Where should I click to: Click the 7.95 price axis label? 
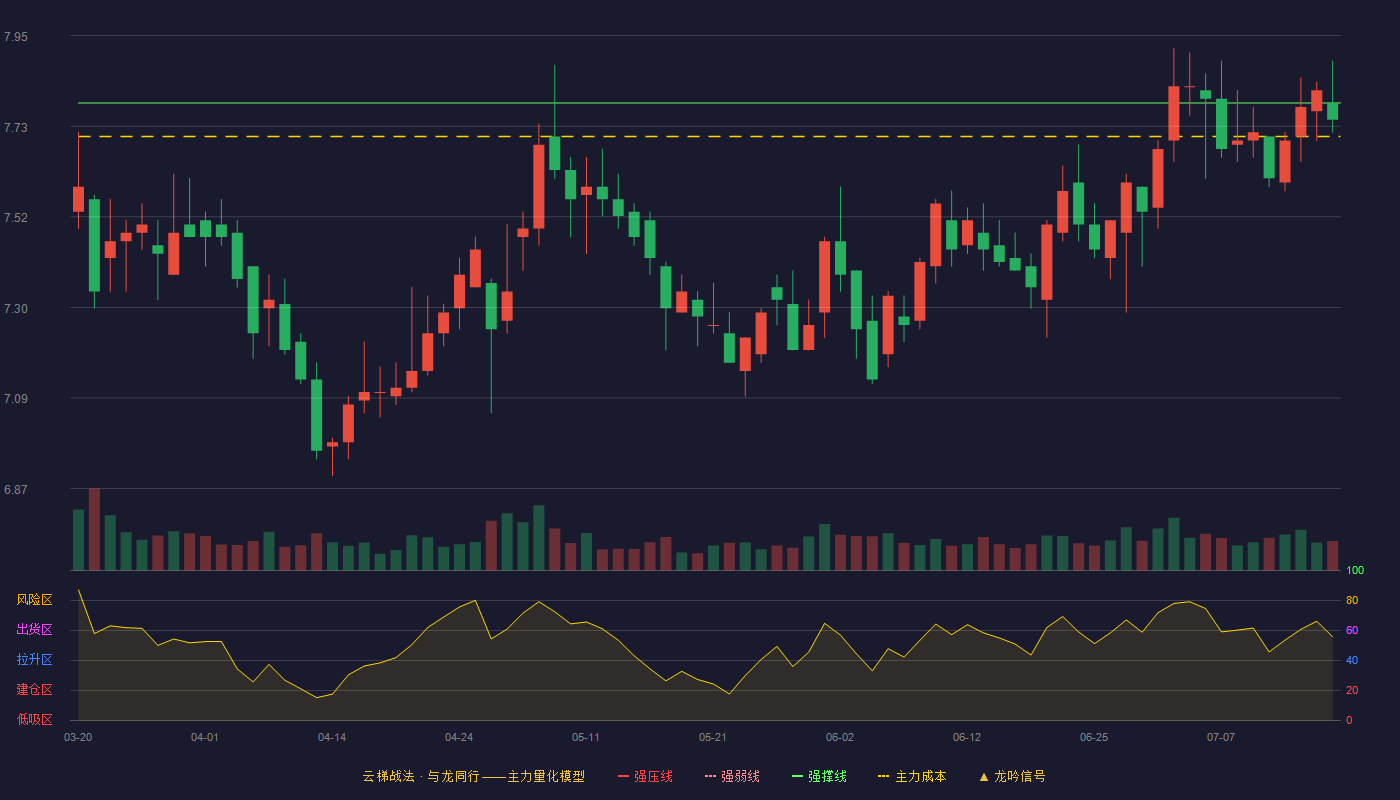[16, 37]
